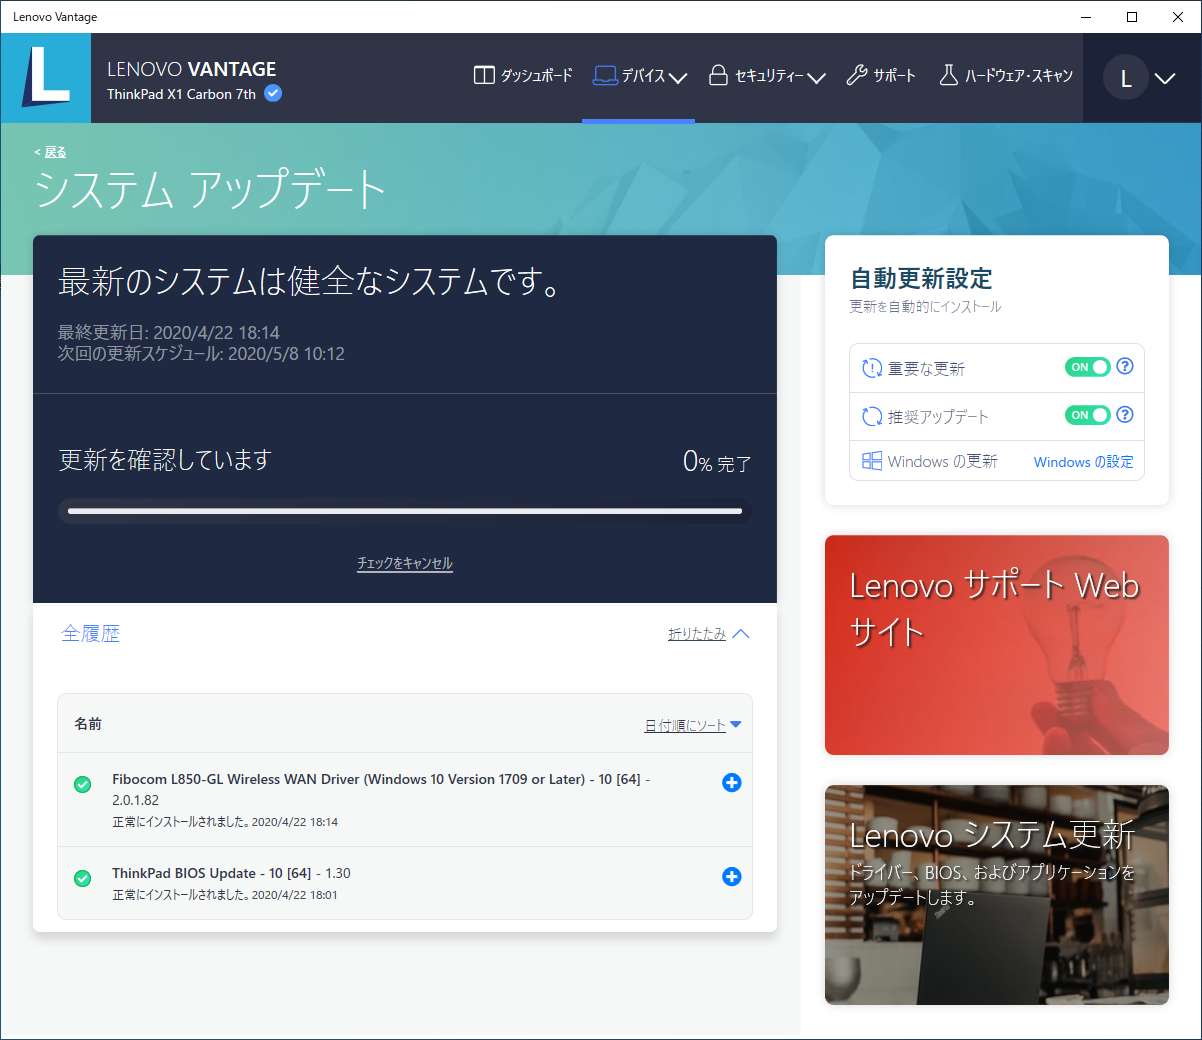Open the ダッシュボード menu item
Screen dimensions: 1202x1040
523,76
